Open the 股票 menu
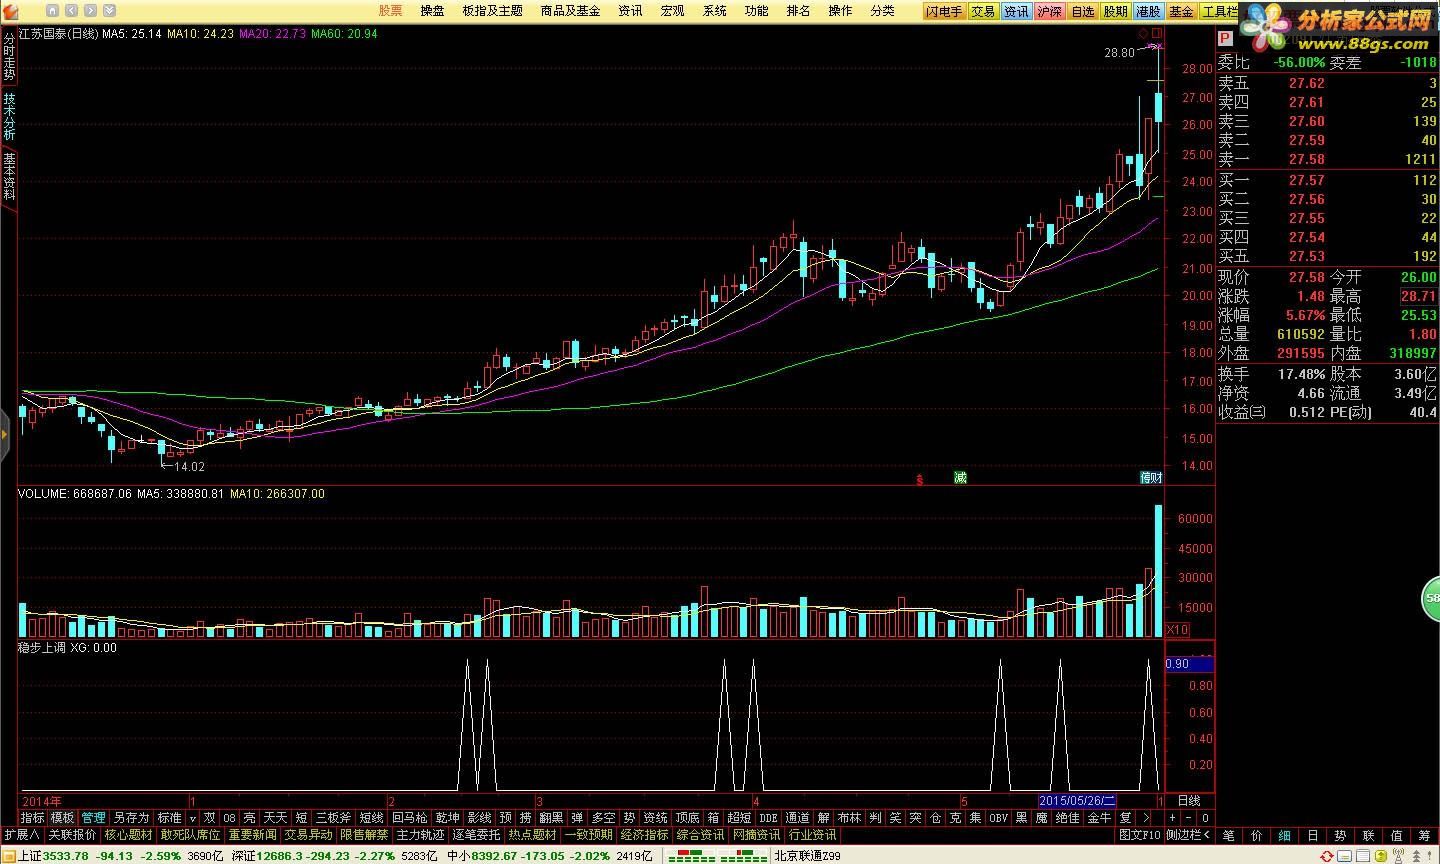 pos(391,11)
